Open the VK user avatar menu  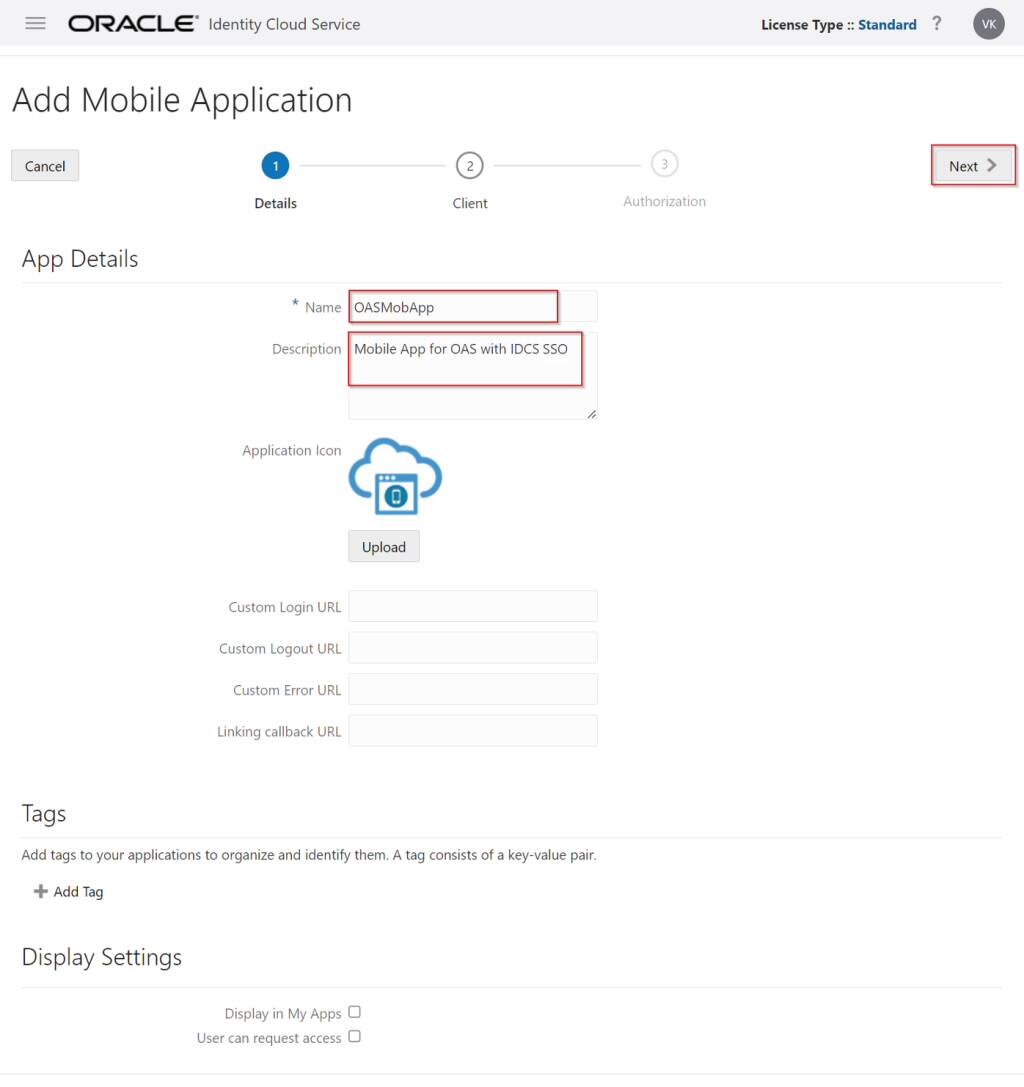[988, 23]
